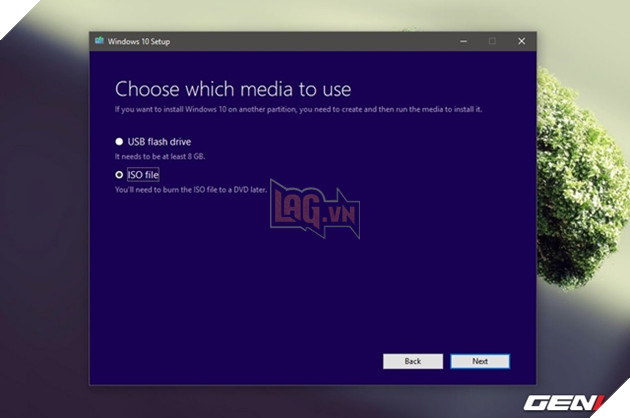The image size is (630, 418).
Task: Click the Next button
Action: tap(480, 361)
